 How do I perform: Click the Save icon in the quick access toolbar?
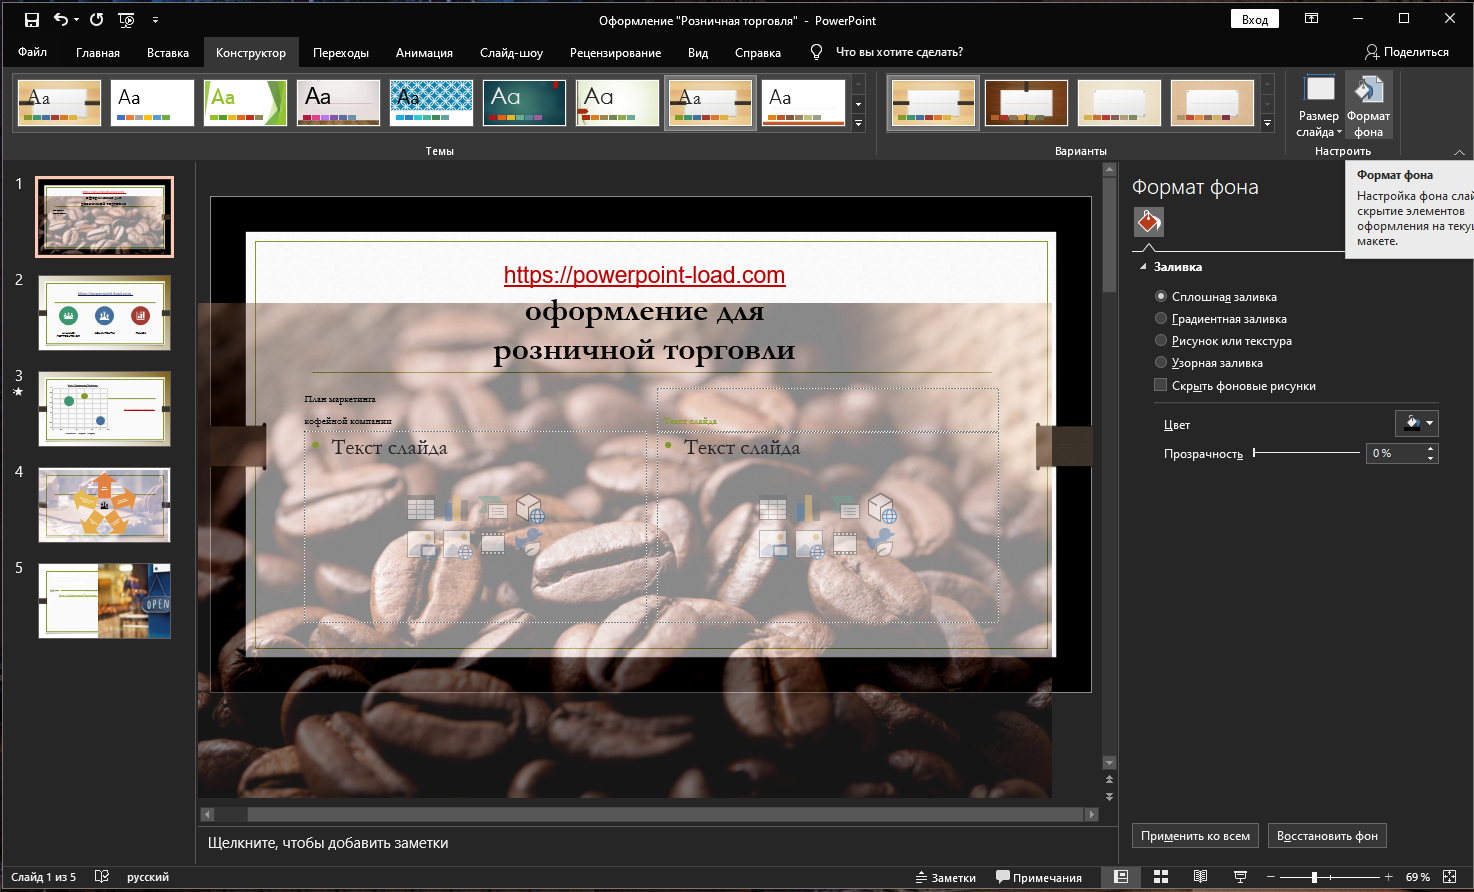click(31, 20)
